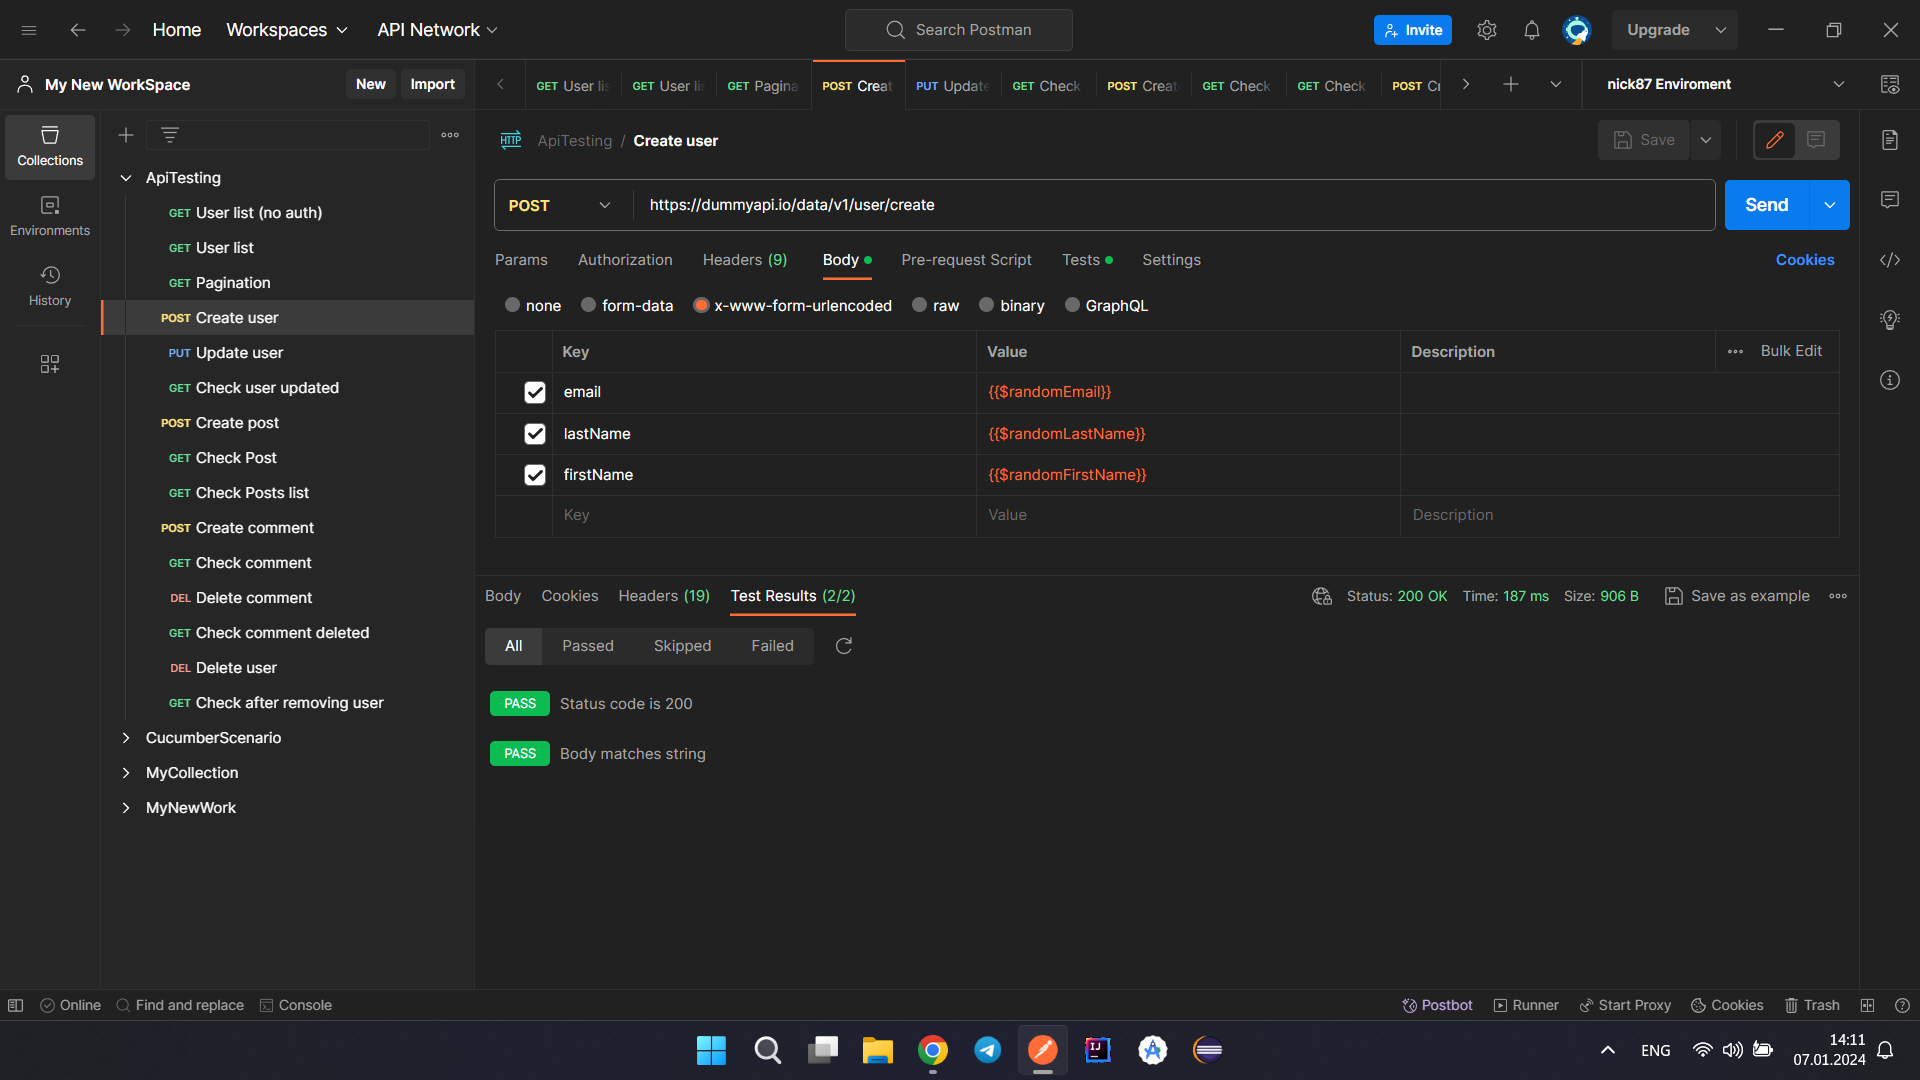Viewport: 1920px width, 1080px height.
Task: Open the environment quick look icon
Action: coord(1890,85)
